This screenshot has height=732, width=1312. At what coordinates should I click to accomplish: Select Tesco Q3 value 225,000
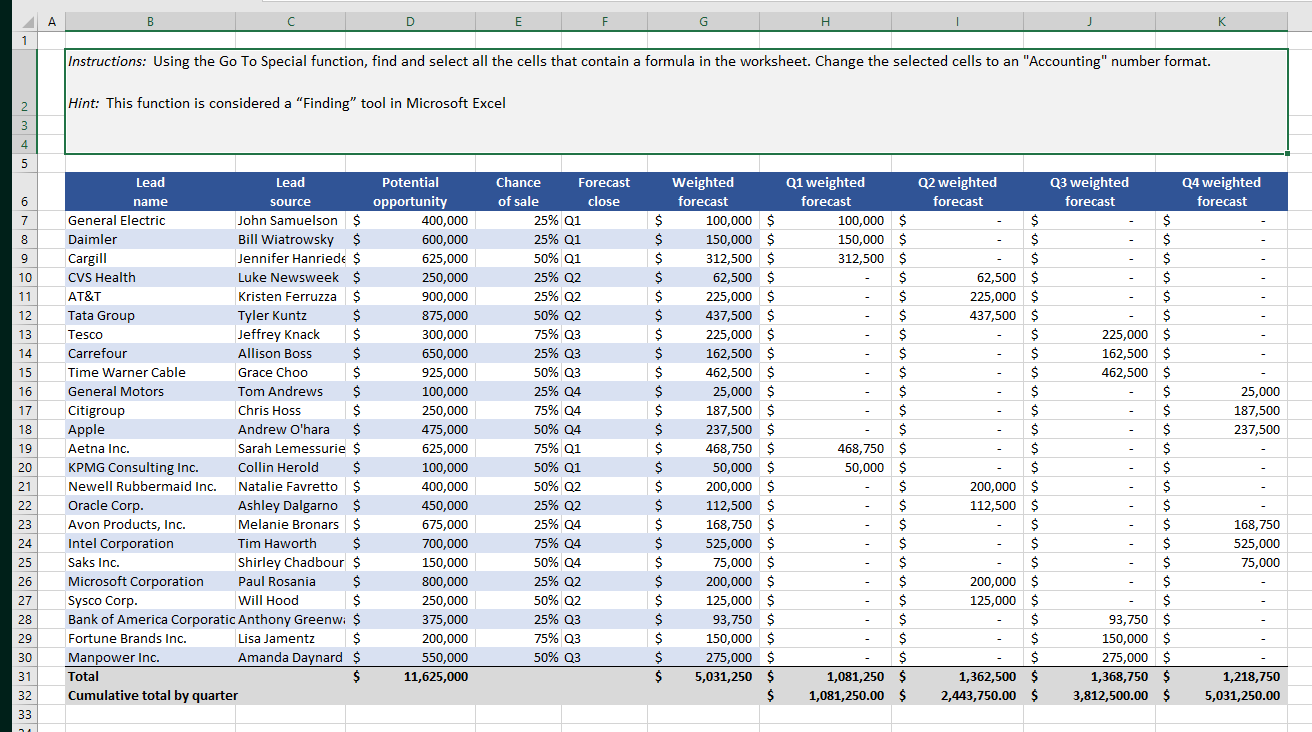click(x=1090, y=334)
